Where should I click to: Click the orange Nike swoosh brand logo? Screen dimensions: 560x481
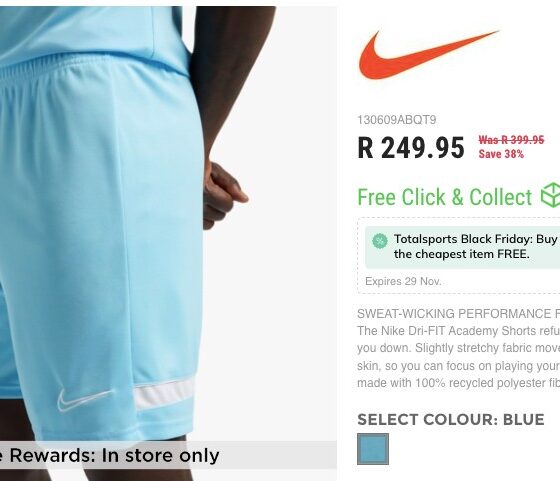429,55
